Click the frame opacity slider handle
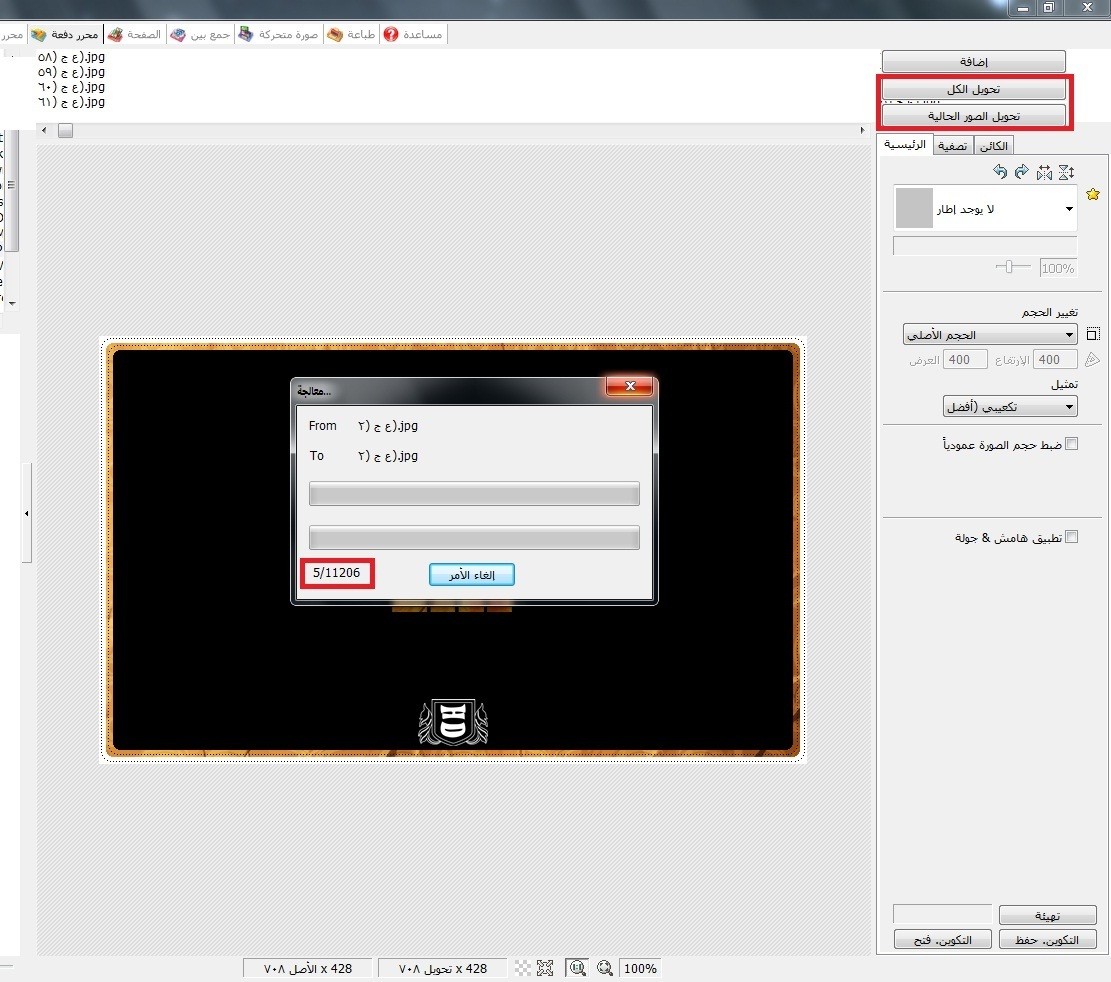Viewport: 1111px width, 982px height. pyautogui.click(x=1011, y=266)
